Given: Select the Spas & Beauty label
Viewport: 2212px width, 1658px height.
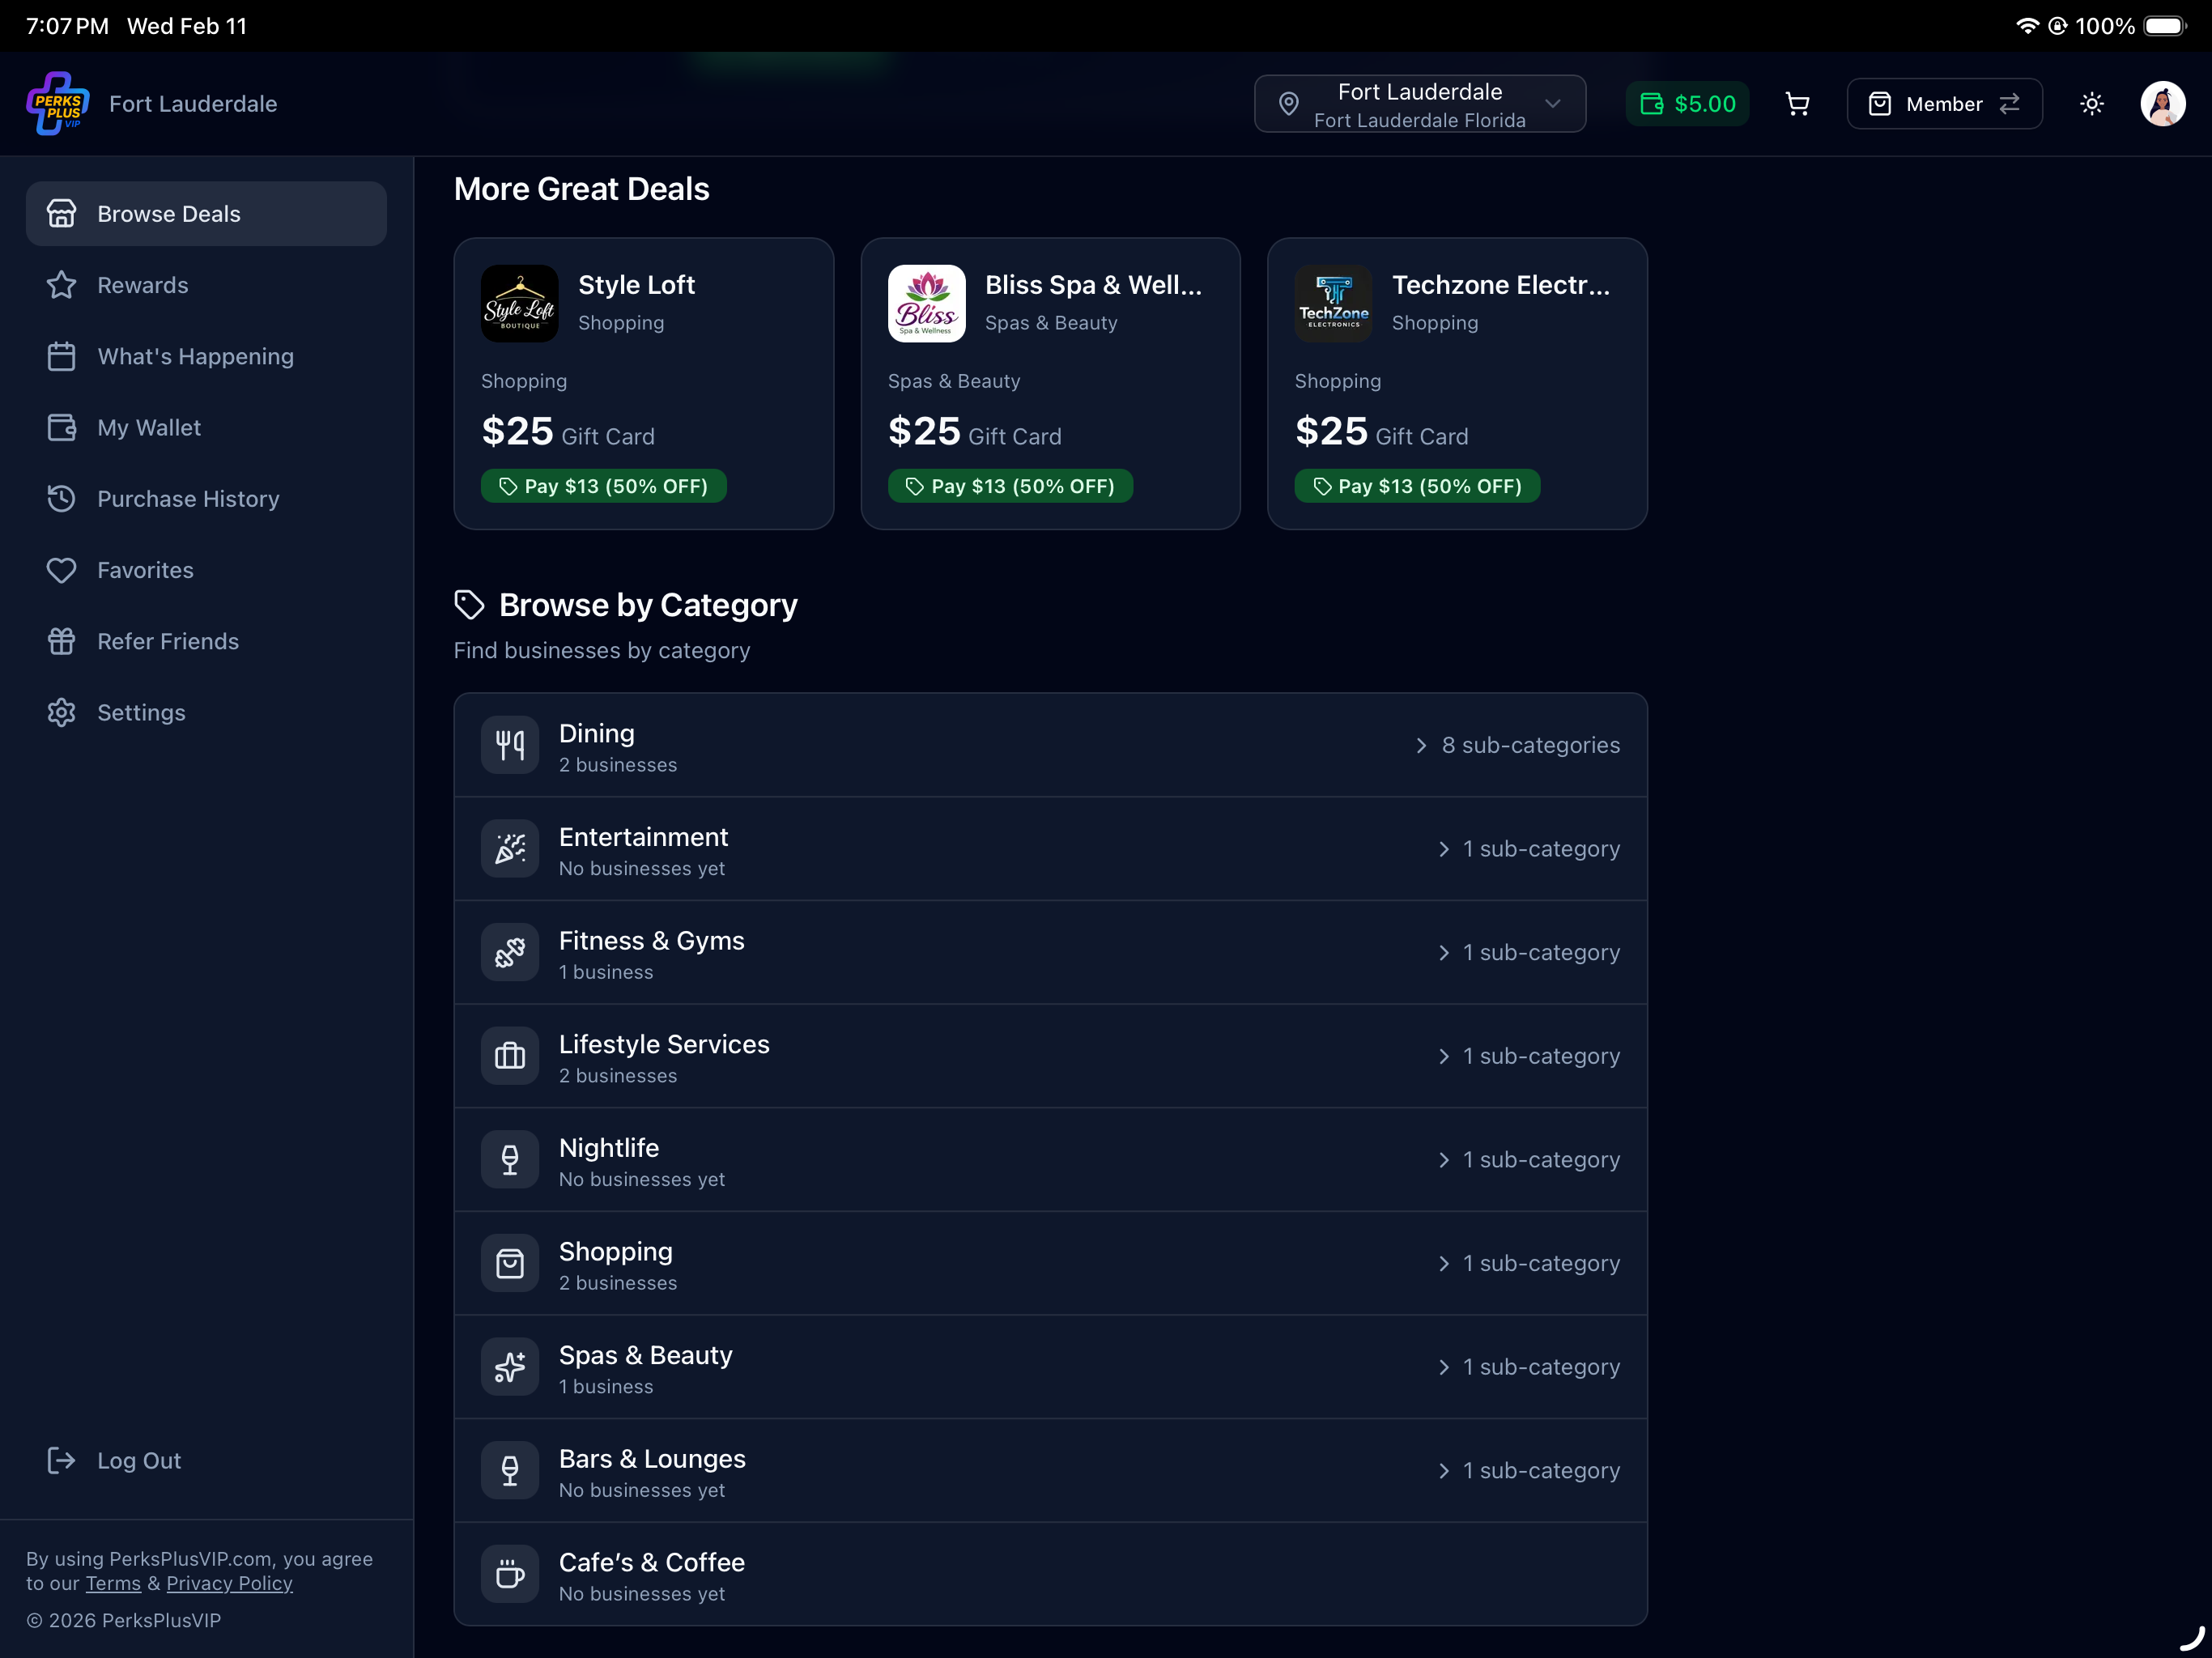Looking at the screenshot, I should [x=645, y=1355].
